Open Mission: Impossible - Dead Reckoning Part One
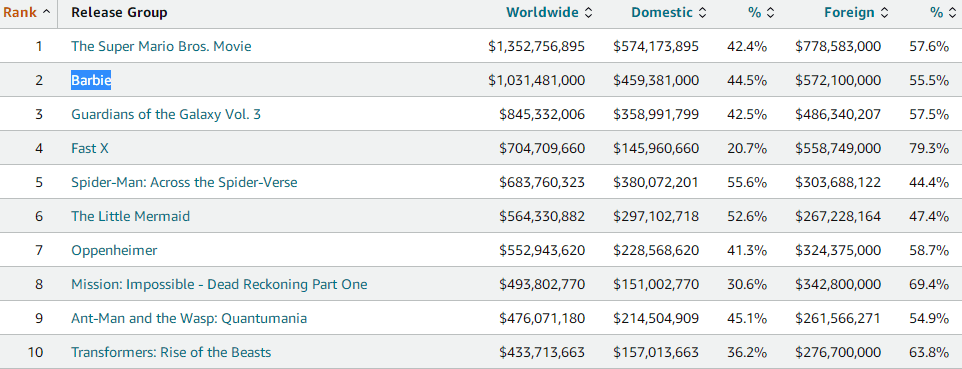The width and height of the screenshot is (962, 369). (x=219, y=284)
